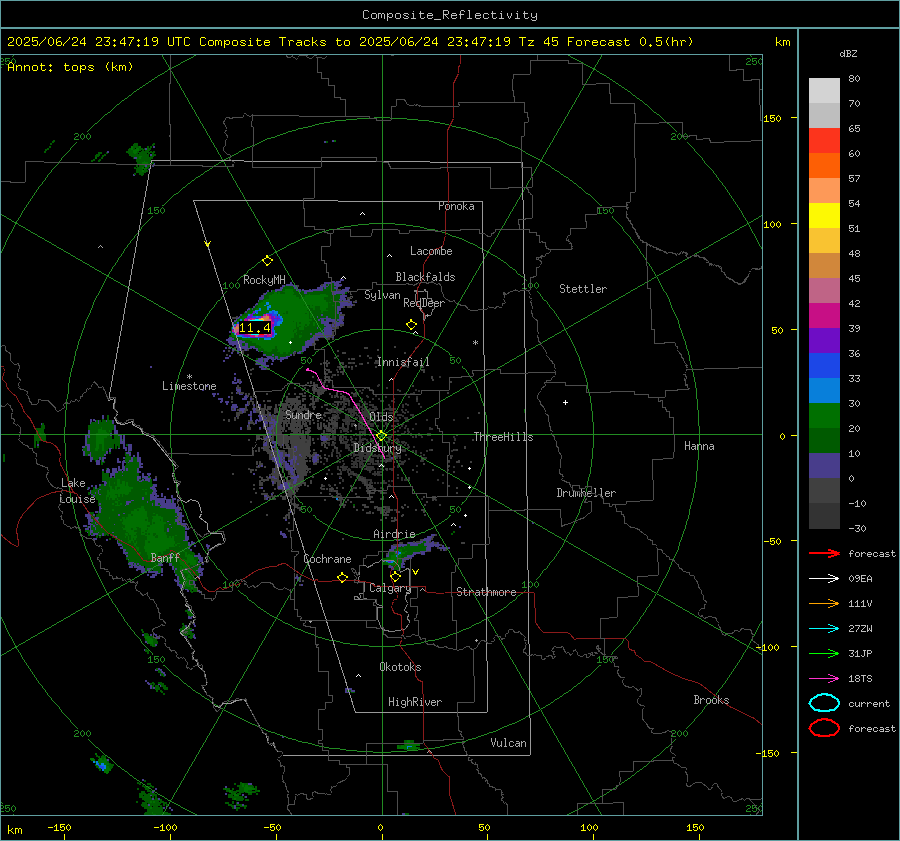The width and height of the screenshot is (900, 841).
Task: Click the Ponoka label
Action: click(x=456, y=206)
